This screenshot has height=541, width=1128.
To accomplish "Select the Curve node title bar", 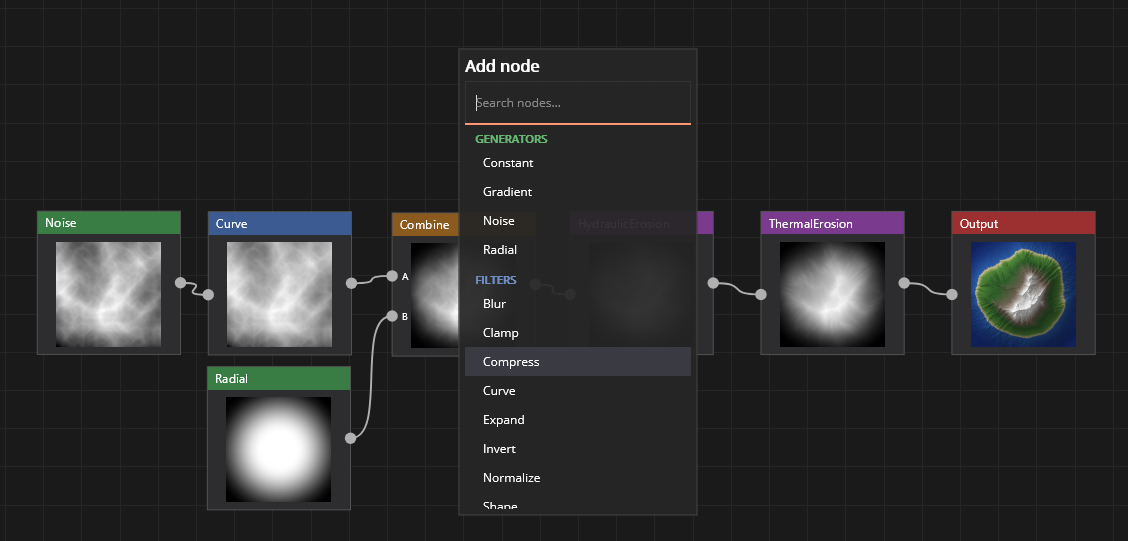I will [x=280, y=224].
